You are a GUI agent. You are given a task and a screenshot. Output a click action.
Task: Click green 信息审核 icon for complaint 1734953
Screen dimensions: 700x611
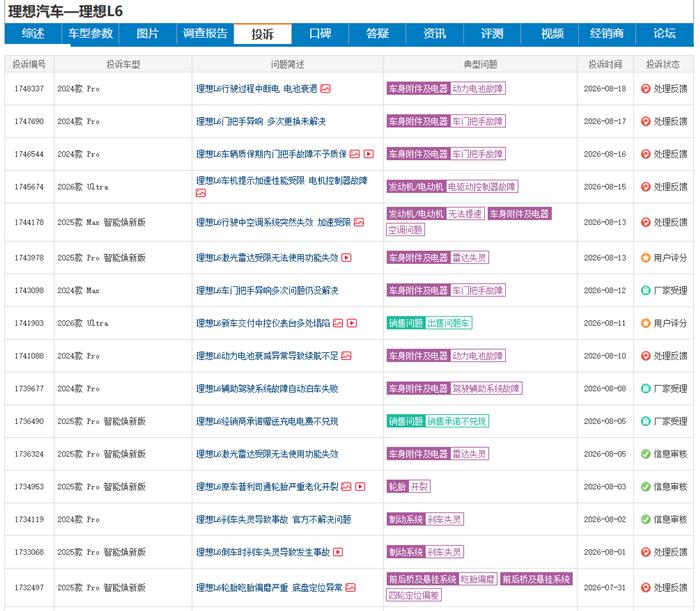point(646,486)
